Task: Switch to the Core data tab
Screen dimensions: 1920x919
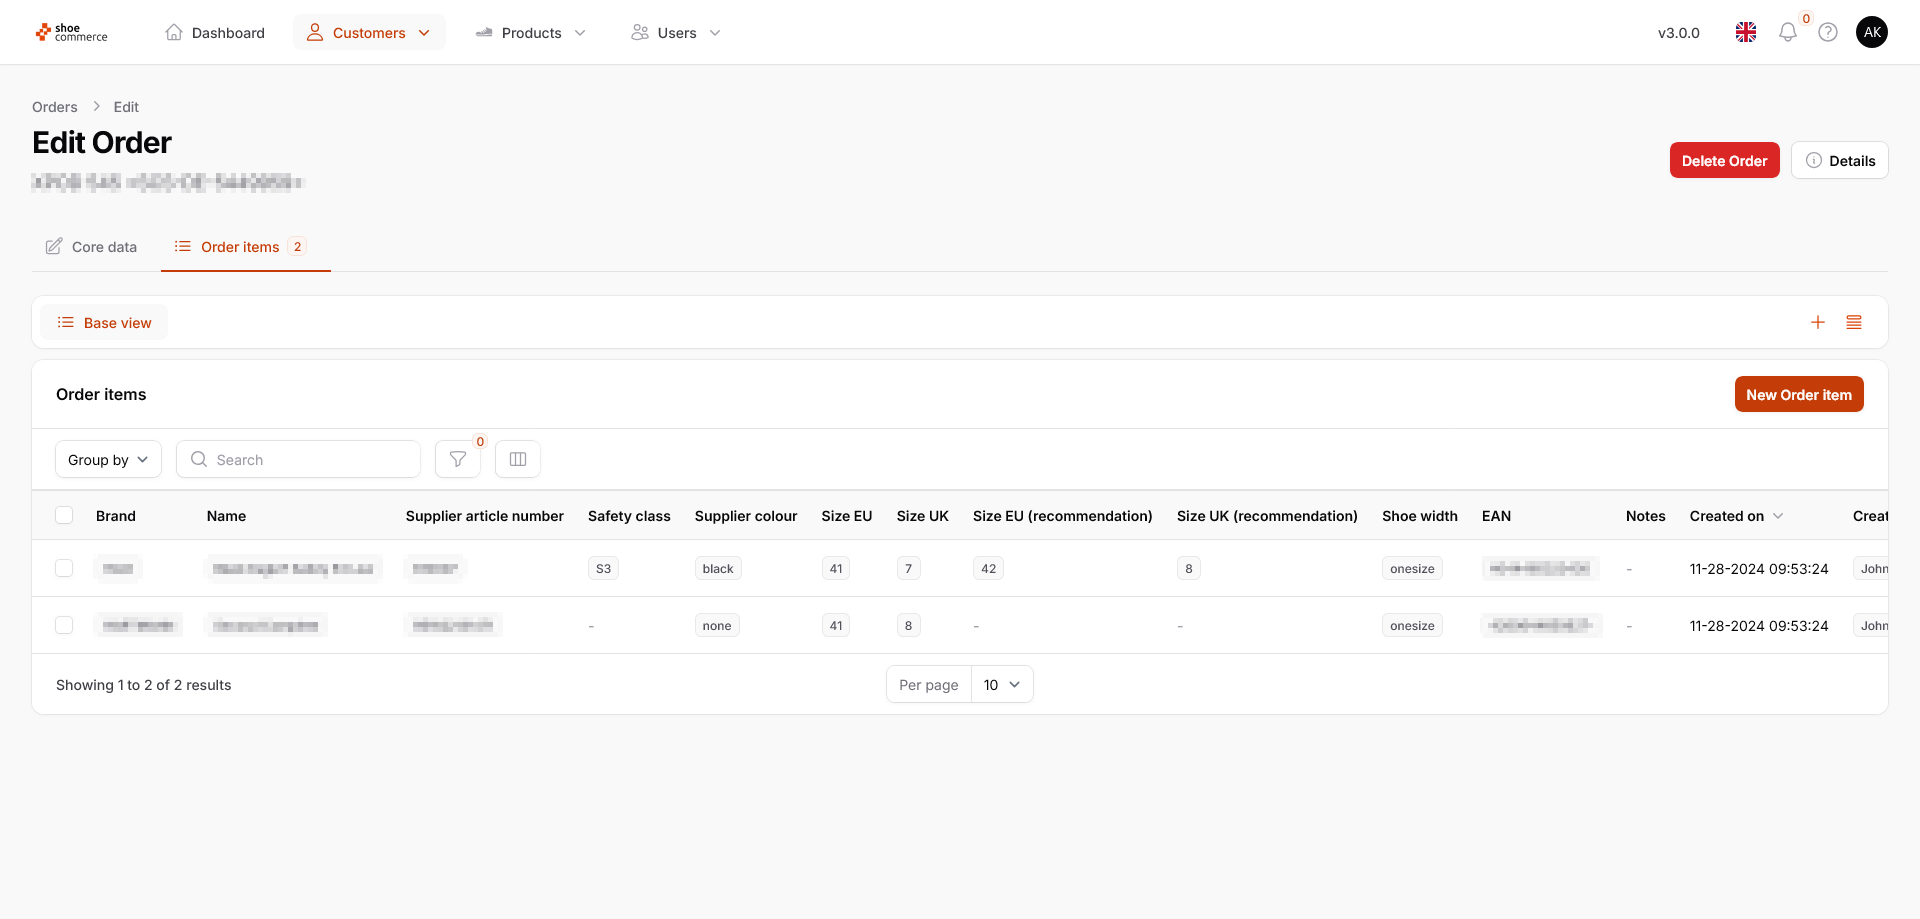Action: tap(92, 247)
